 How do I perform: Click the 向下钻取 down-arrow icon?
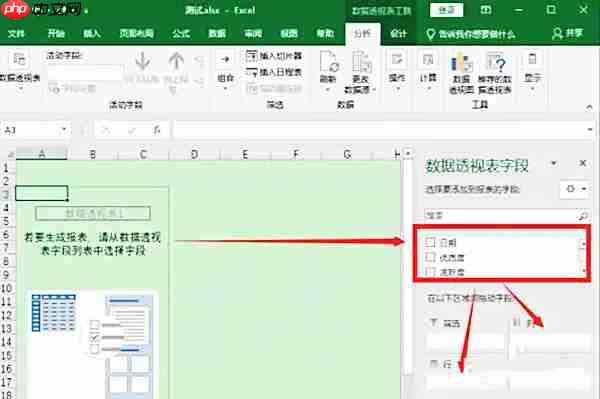click(142, 61)
